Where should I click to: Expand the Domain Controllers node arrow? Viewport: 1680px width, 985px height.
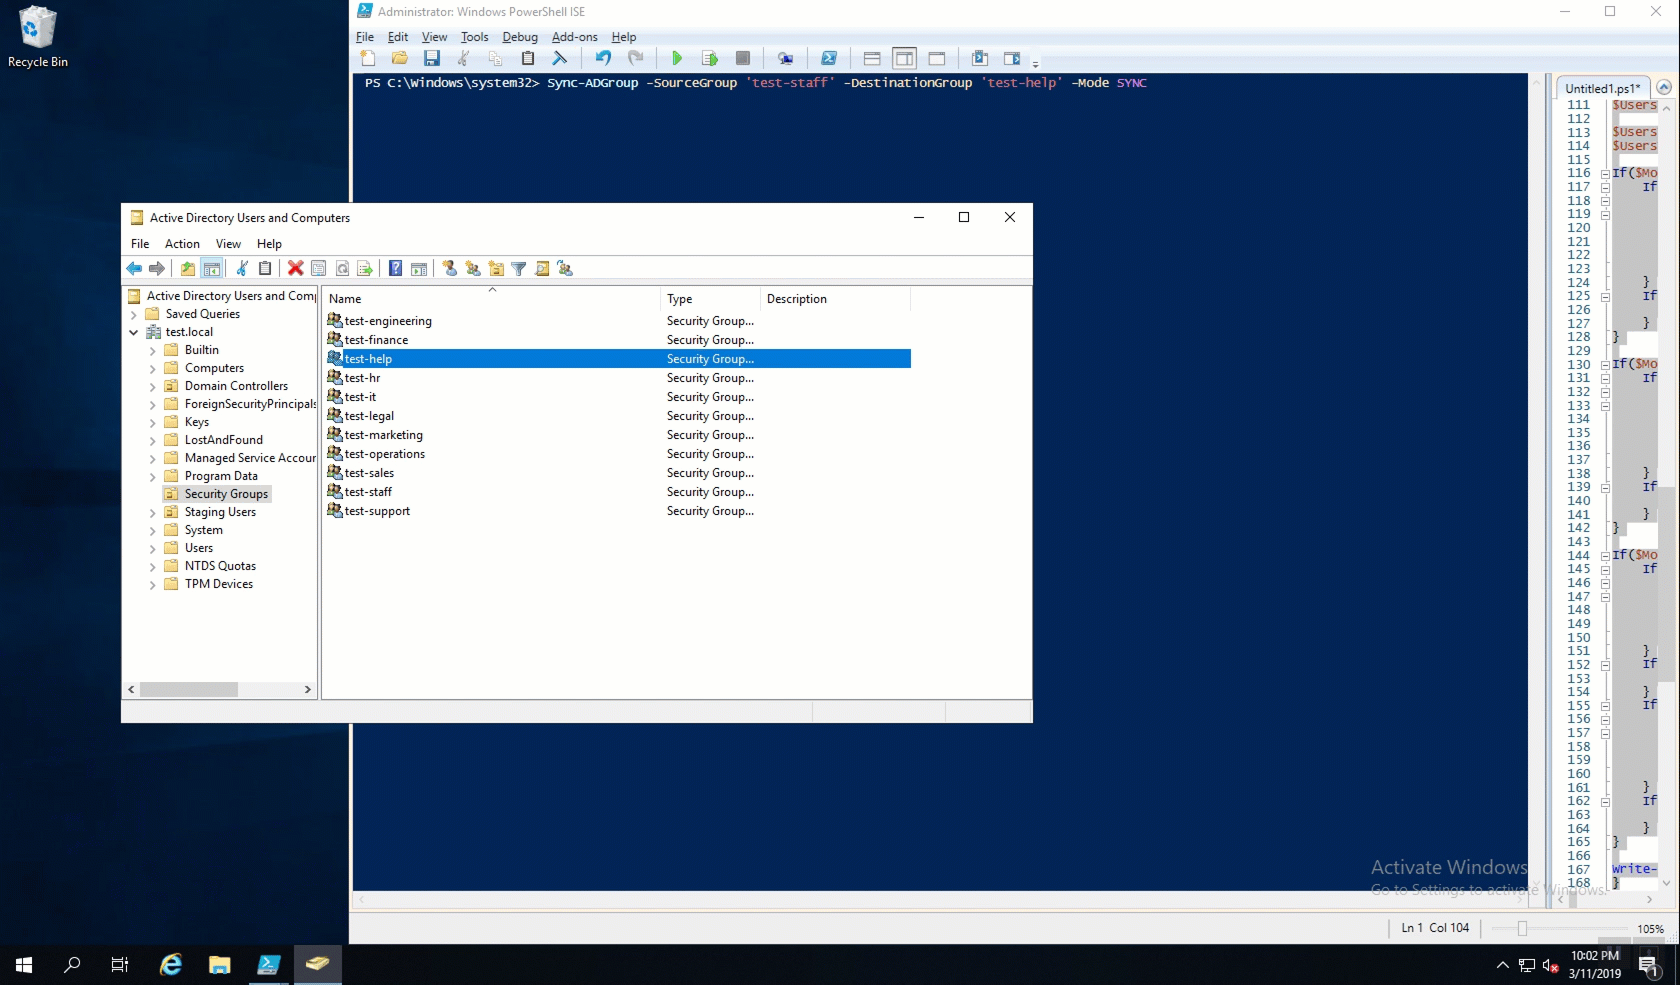point(153,386)
